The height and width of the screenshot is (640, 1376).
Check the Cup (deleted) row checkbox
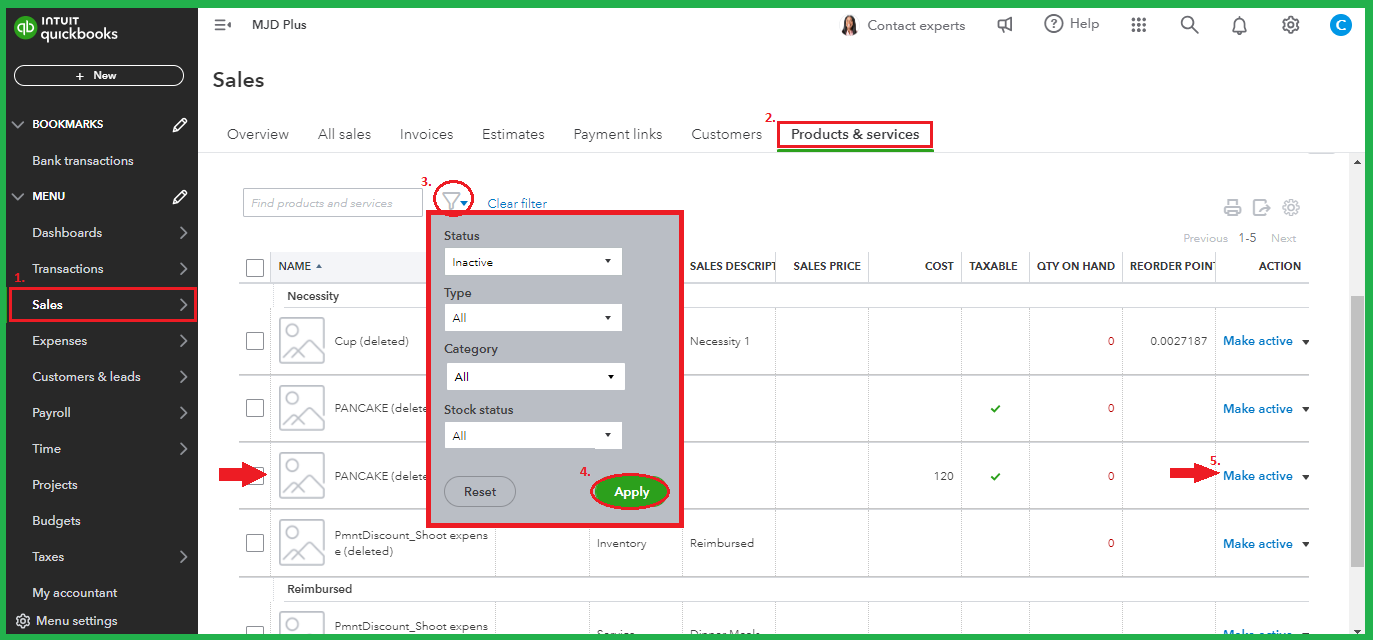point(254,341)
